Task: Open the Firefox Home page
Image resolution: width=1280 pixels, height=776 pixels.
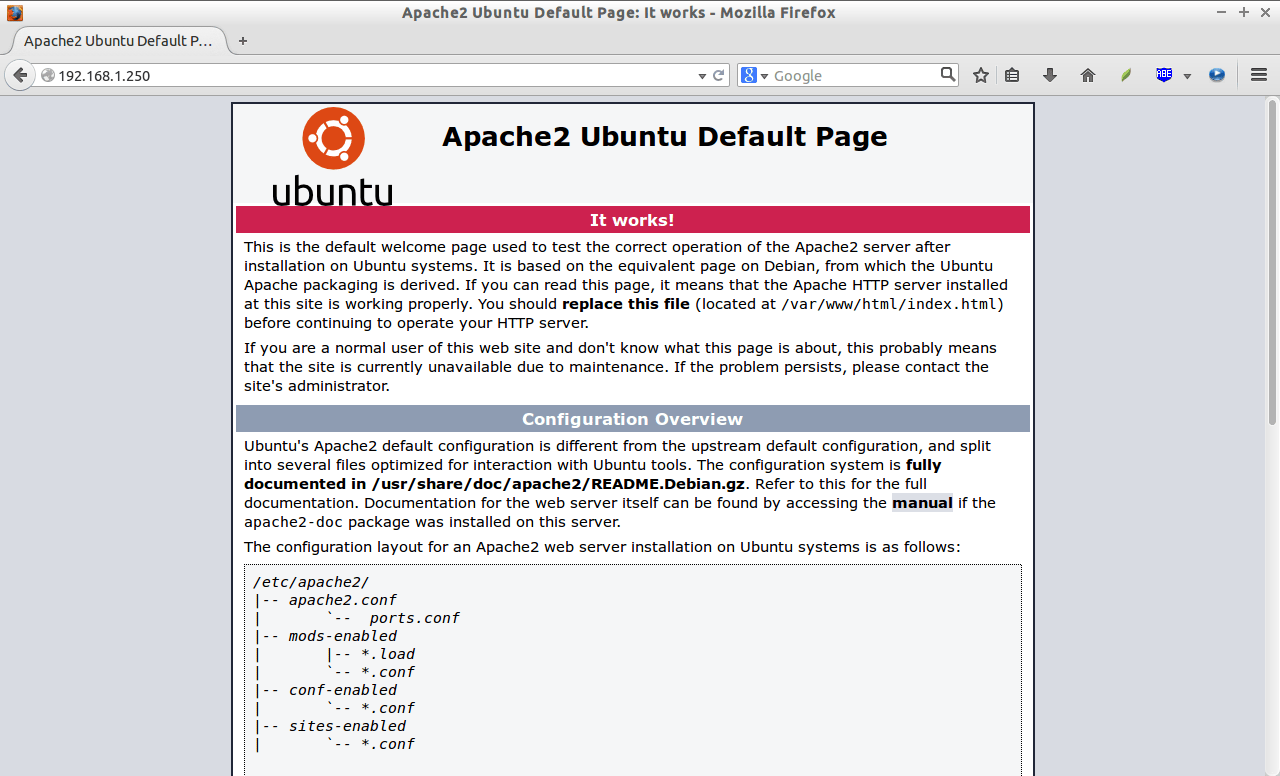Action: 1087,74
